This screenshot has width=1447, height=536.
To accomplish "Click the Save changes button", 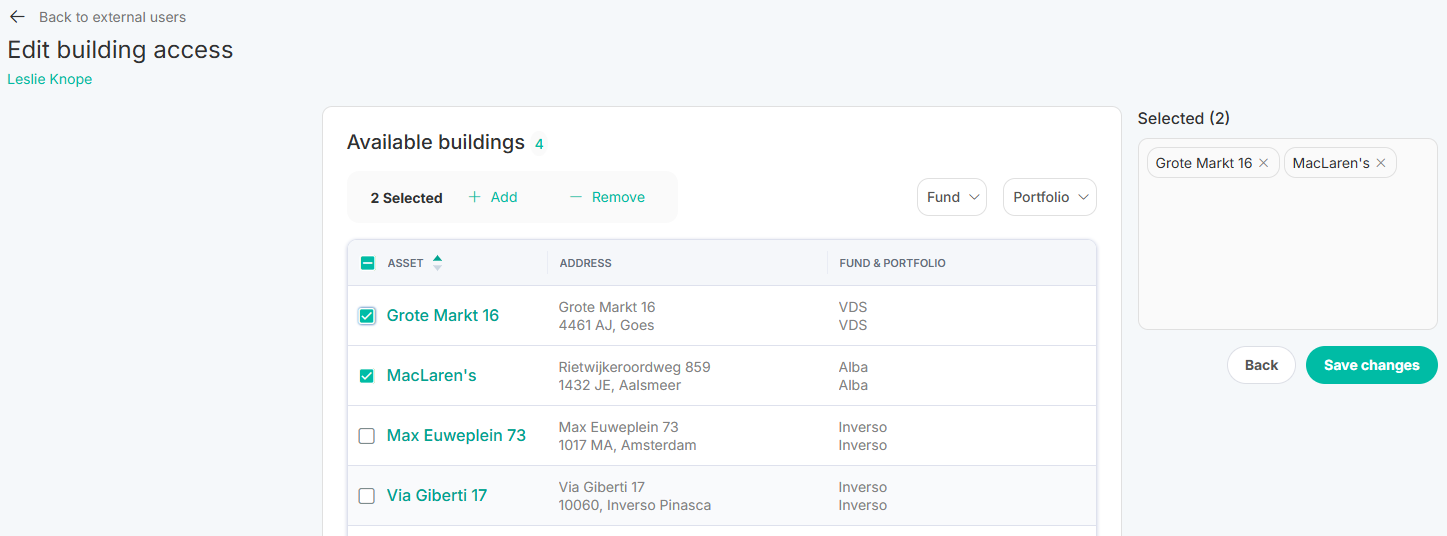I will click(1372, 365).
